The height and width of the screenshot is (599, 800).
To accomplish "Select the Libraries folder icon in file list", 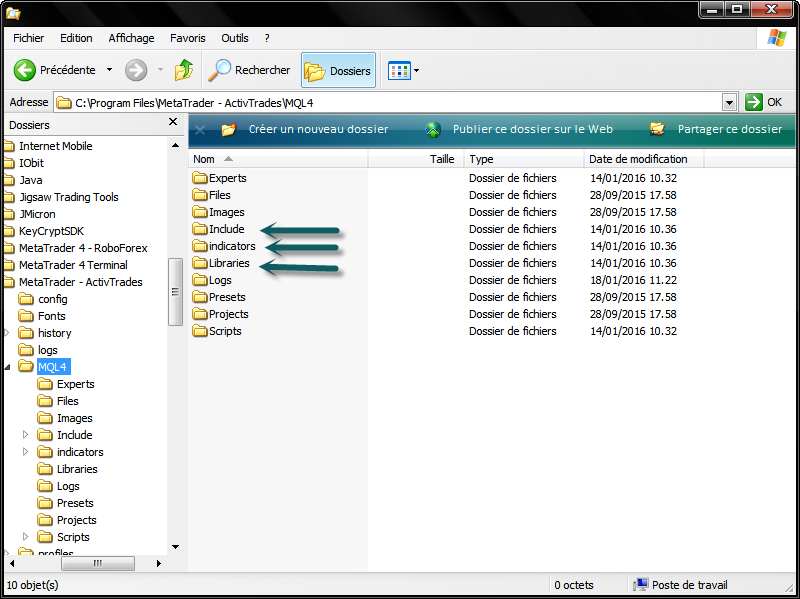I will 200,263.
